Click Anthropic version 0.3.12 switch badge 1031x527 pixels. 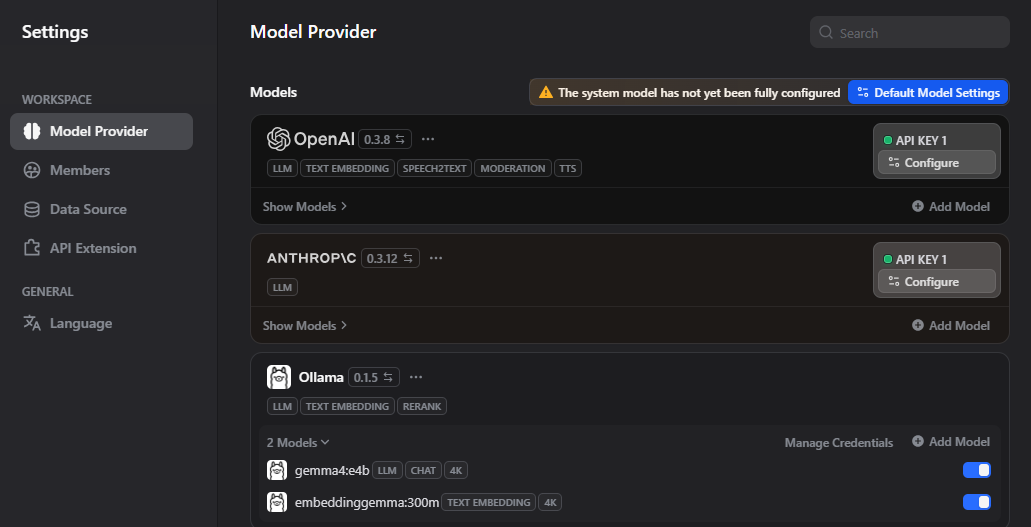(x=391, y=259)
